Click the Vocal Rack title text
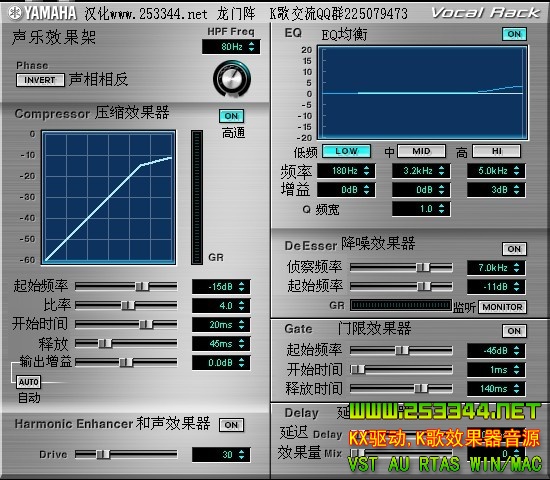 (x=486, y=13)
